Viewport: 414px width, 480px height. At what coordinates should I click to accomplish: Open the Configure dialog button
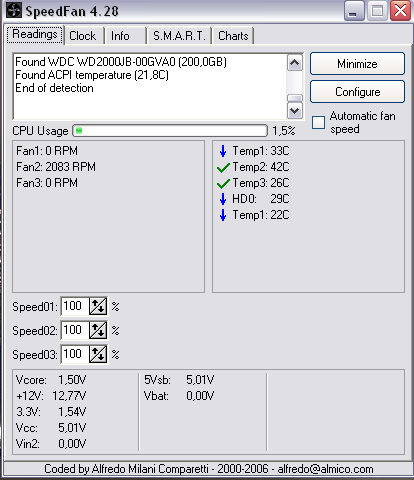pyautogui.click(x=357, y=92)
